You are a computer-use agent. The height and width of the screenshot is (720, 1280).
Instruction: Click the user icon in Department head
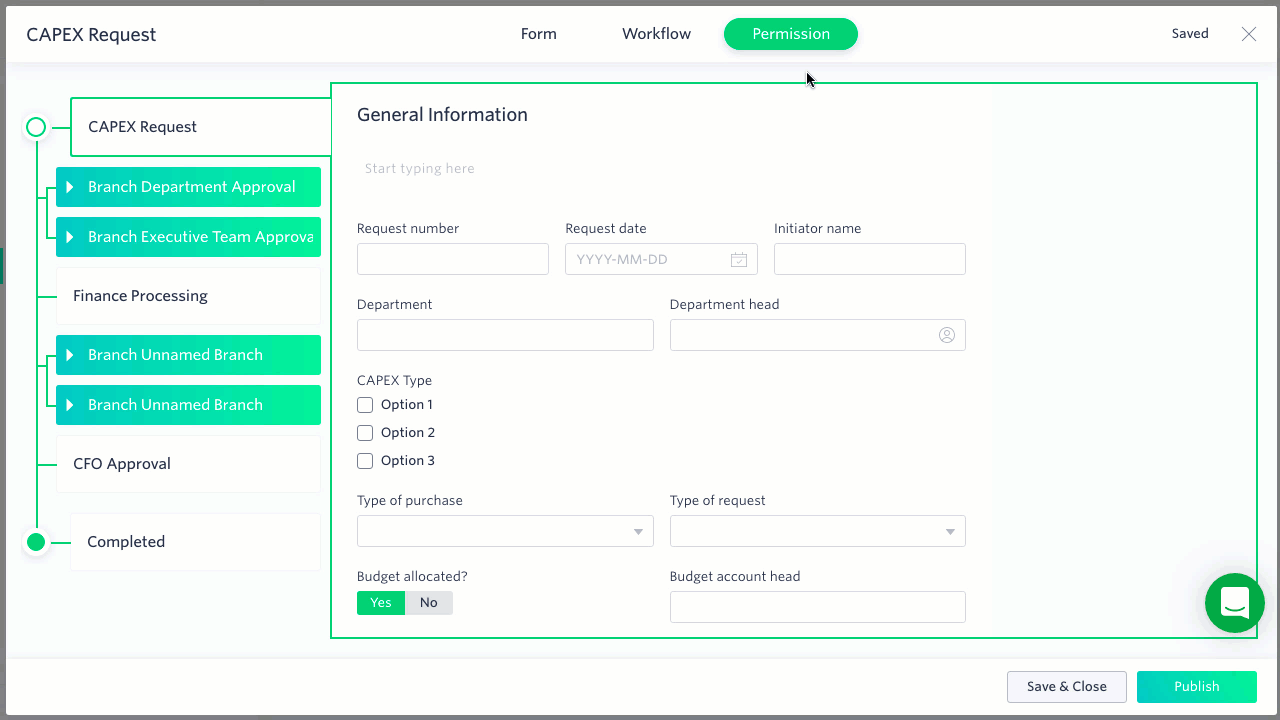(x=947, y=335)
